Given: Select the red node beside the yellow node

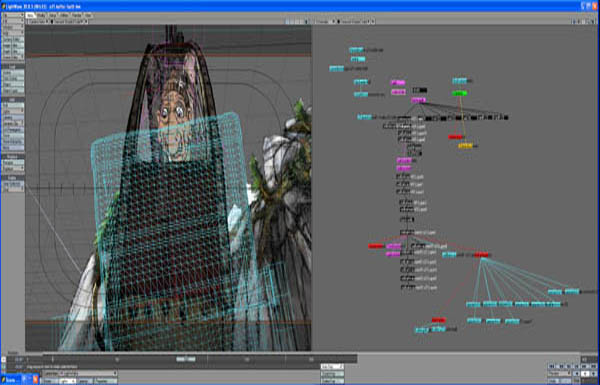Looking at the screenshot, I should click(x=455, y=137).
